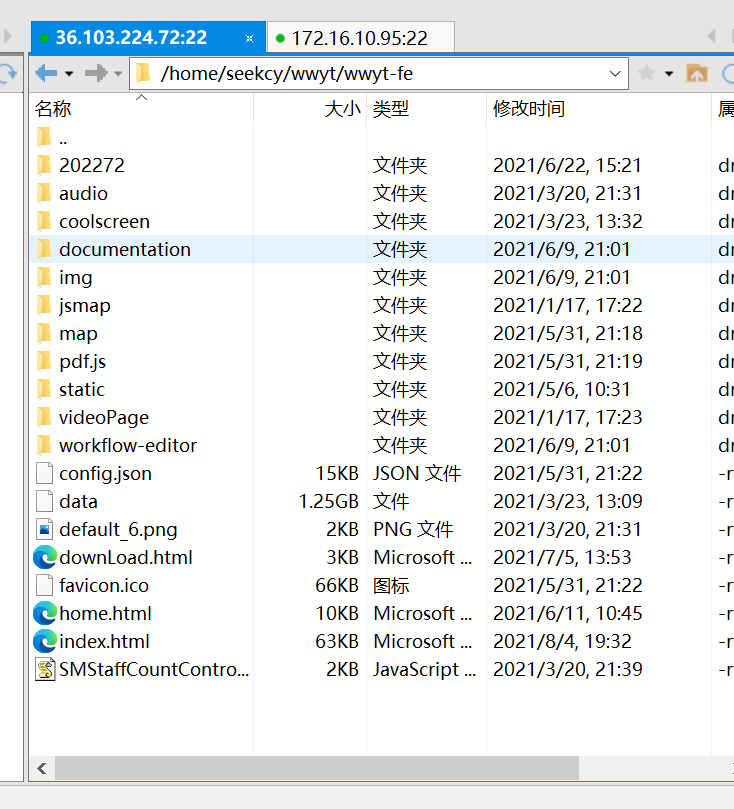Open the bookmark dropdown arrow
Viewport: 734px width, 809px height.
(669, 74)
